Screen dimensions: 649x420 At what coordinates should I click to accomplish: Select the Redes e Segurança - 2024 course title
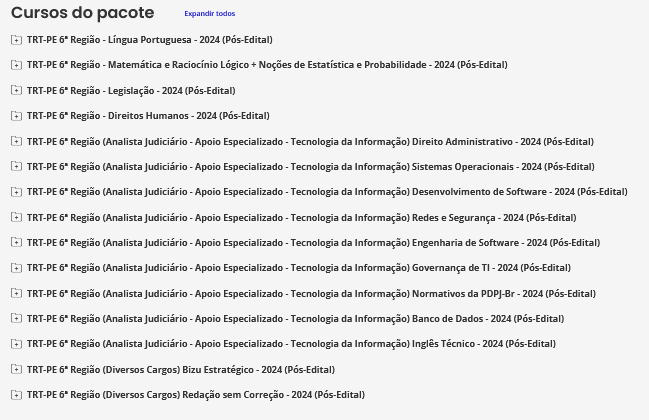pyautogui.click(x=302, y=218)
